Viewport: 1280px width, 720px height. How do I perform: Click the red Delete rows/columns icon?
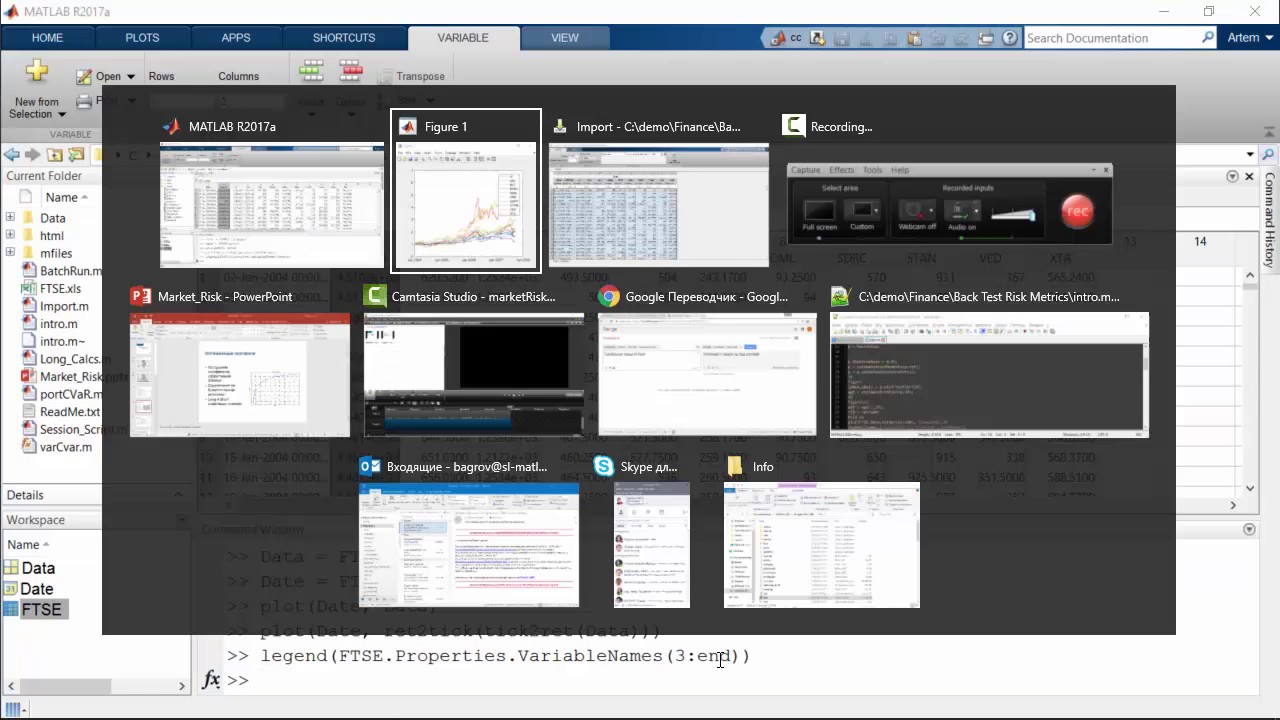click(x=351, y=69)
